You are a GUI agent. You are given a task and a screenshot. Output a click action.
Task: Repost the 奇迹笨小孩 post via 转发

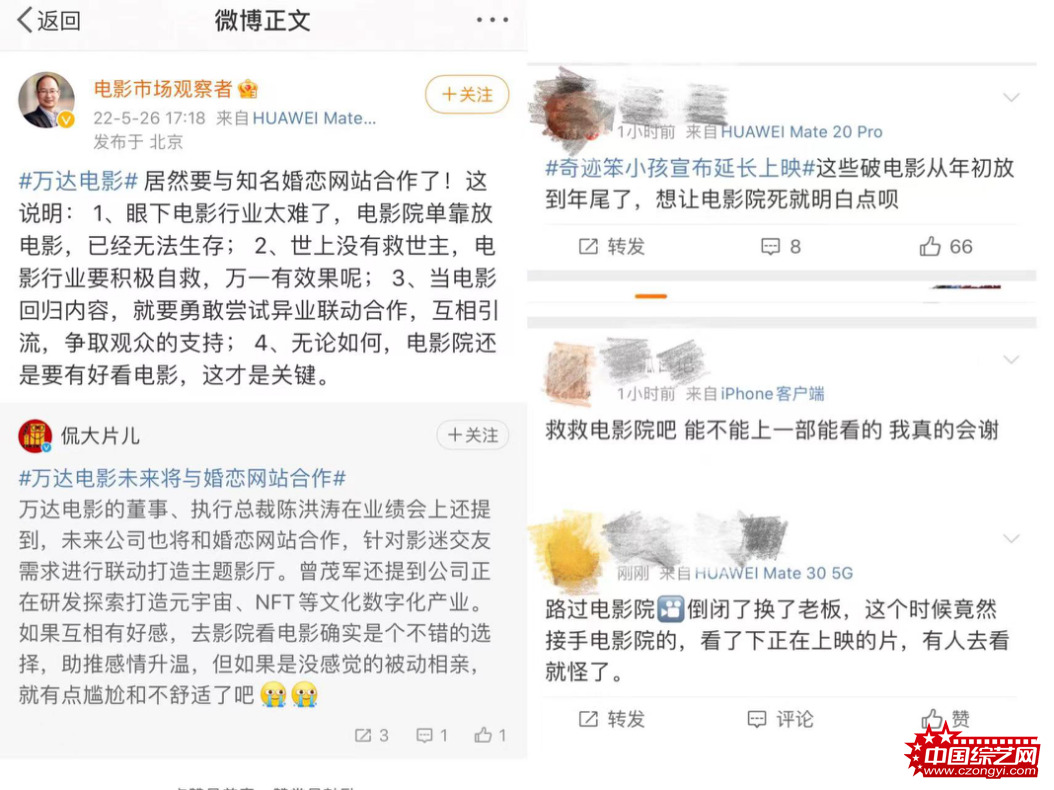tap(612, 247)
